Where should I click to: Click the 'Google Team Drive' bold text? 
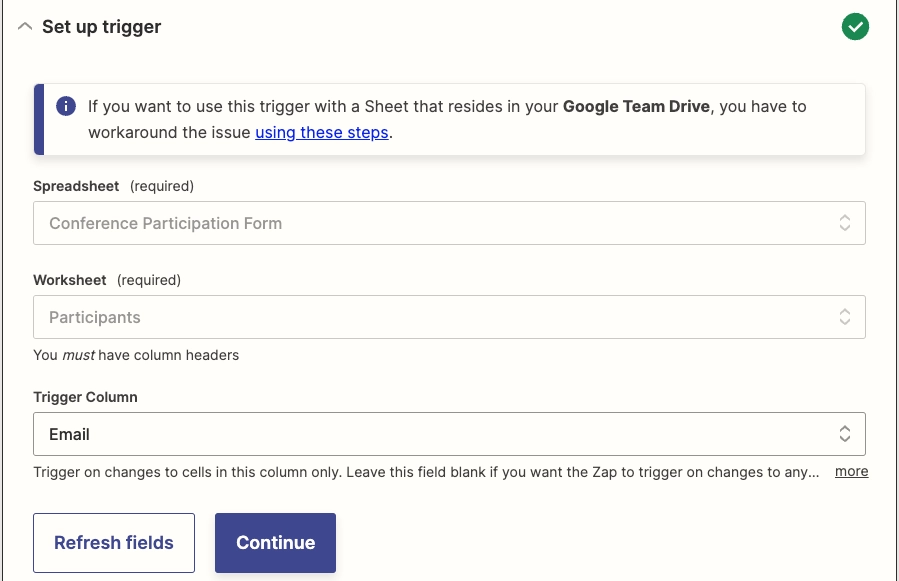tap(636, 107)
